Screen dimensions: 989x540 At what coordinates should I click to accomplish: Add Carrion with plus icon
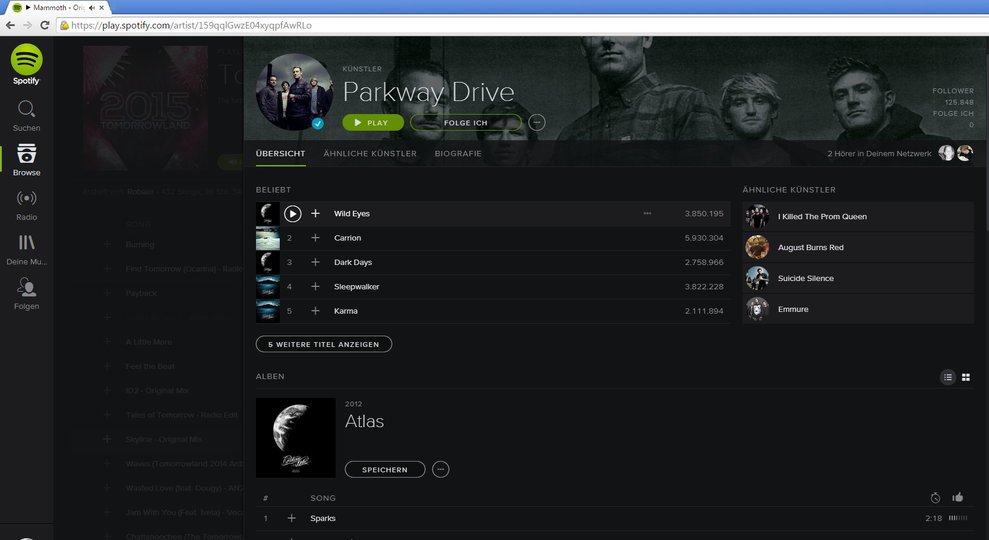click(x=315, y=238)
